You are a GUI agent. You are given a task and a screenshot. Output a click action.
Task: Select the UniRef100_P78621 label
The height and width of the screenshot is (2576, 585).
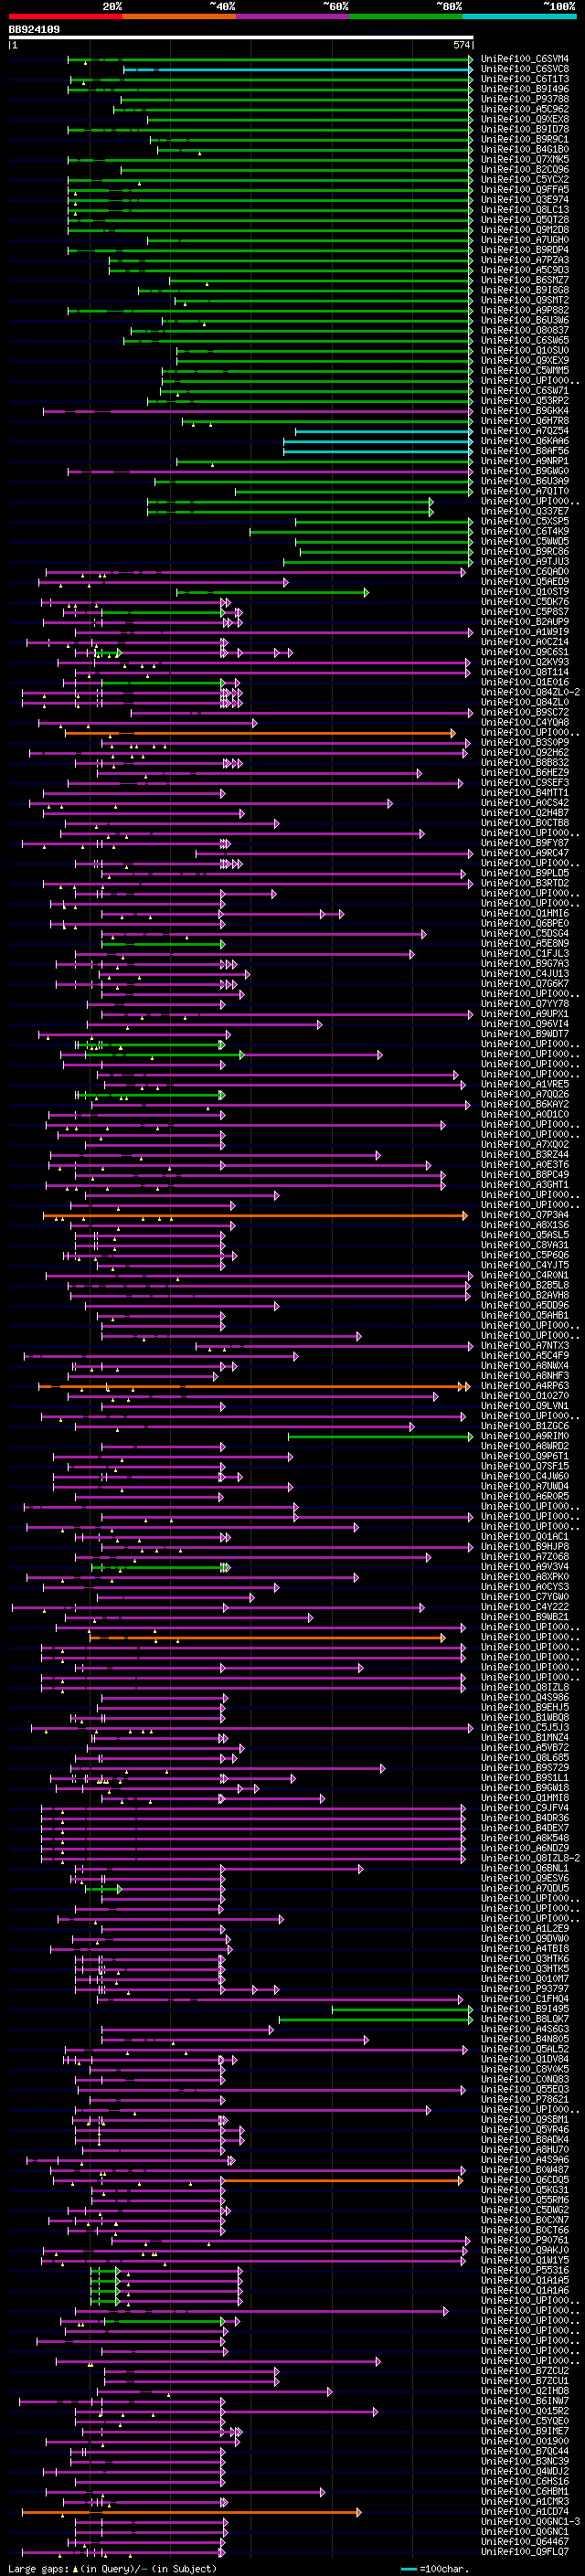(525, 2100)
